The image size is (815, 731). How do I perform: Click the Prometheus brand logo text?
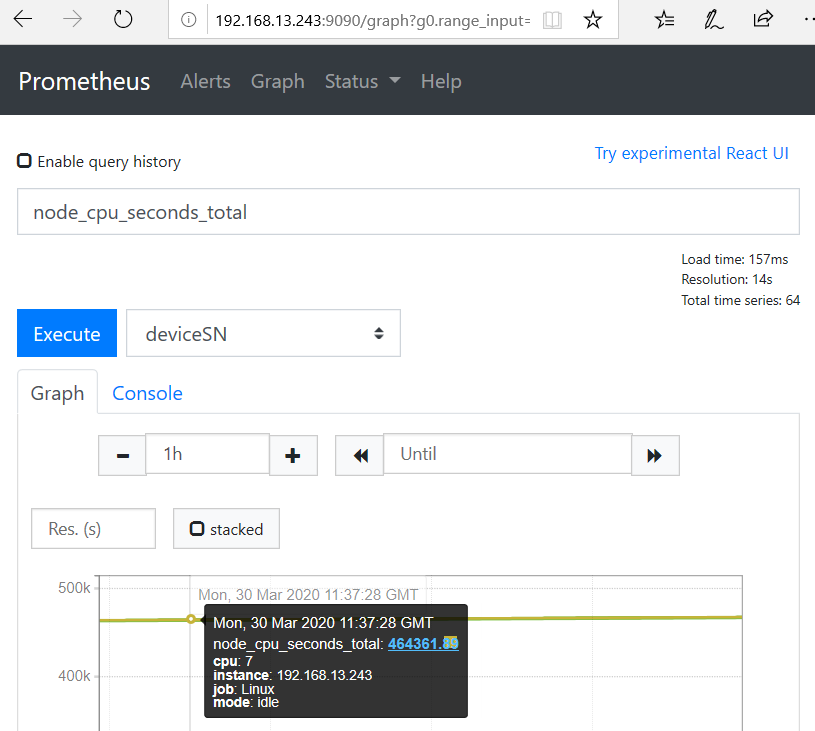tap(84, 81)
